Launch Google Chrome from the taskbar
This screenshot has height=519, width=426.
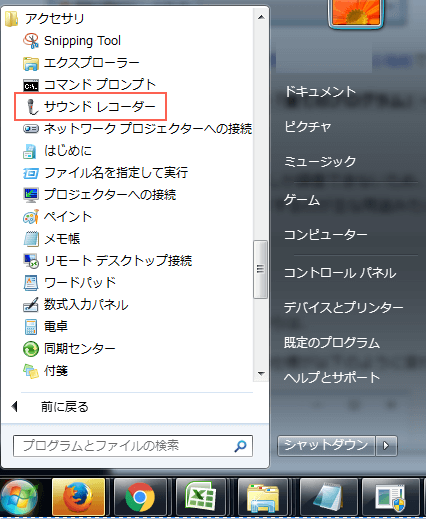(x=140, y=497)
